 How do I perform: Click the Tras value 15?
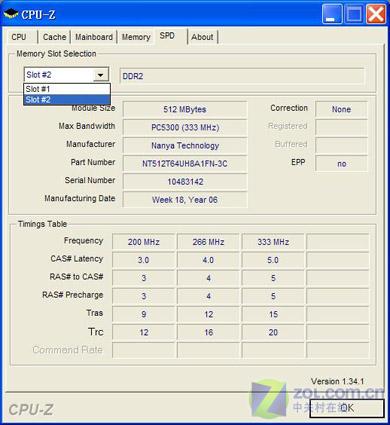tap(273, 314)
